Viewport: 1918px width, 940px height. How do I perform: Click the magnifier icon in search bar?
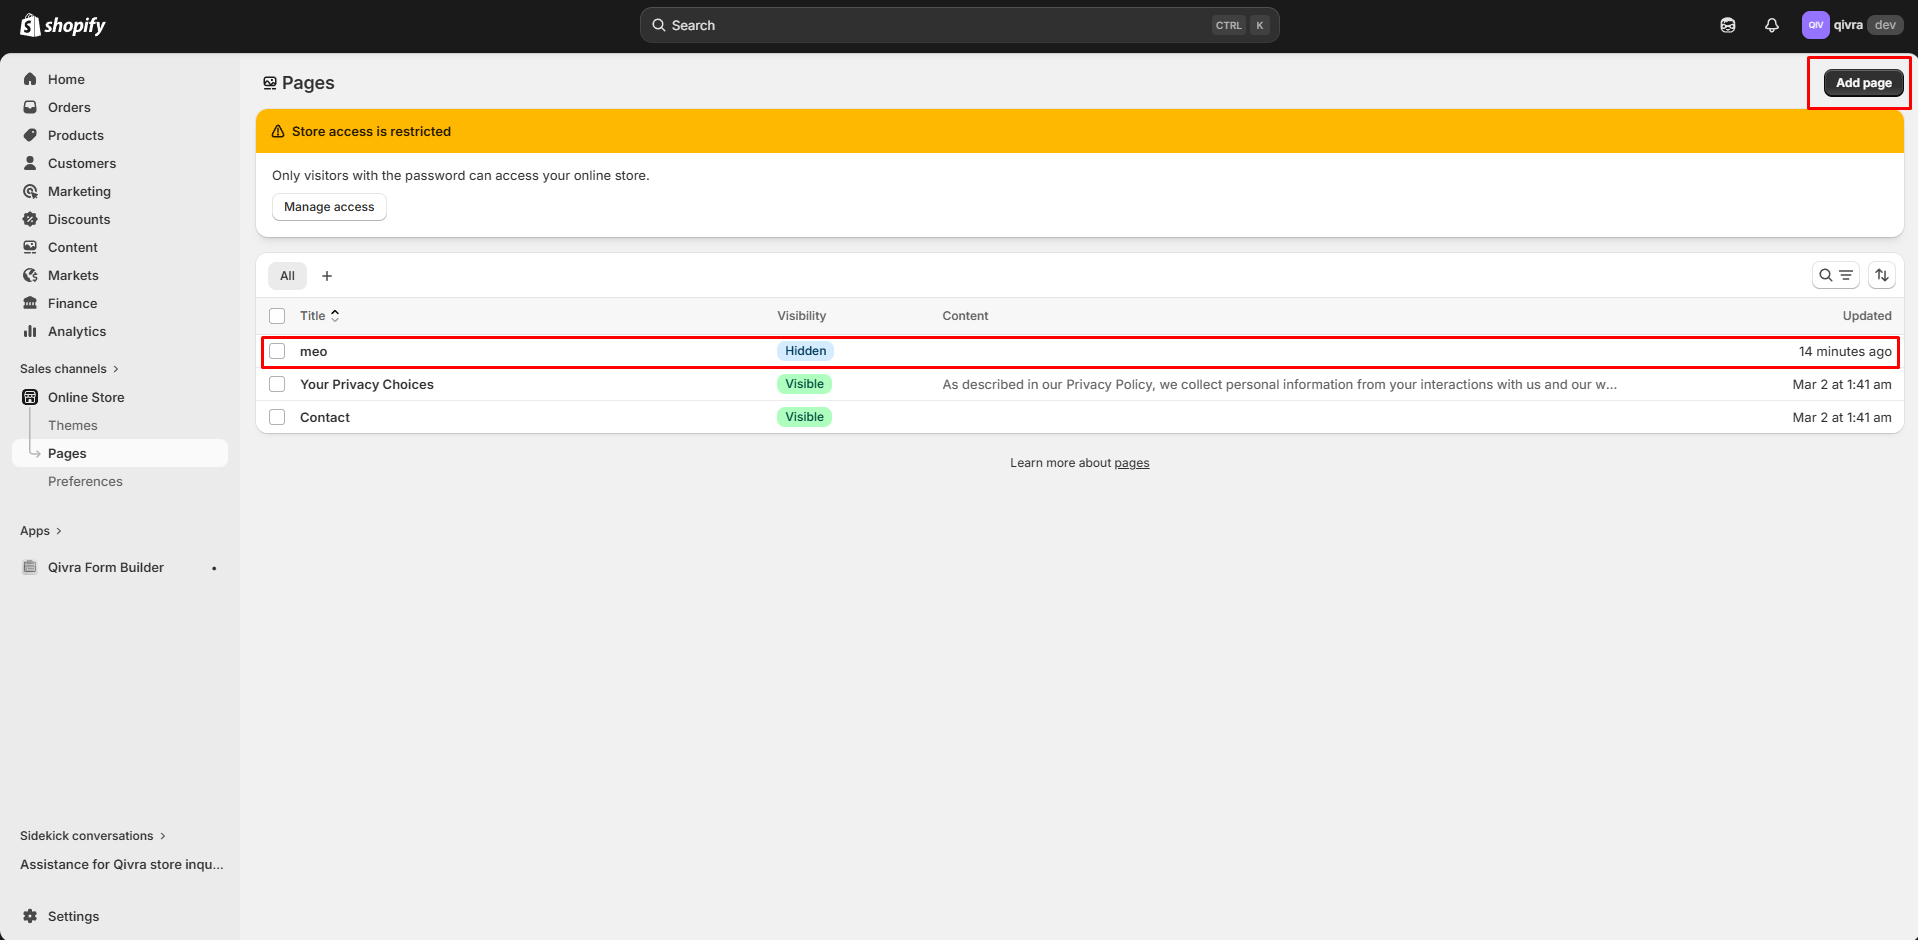659,25
